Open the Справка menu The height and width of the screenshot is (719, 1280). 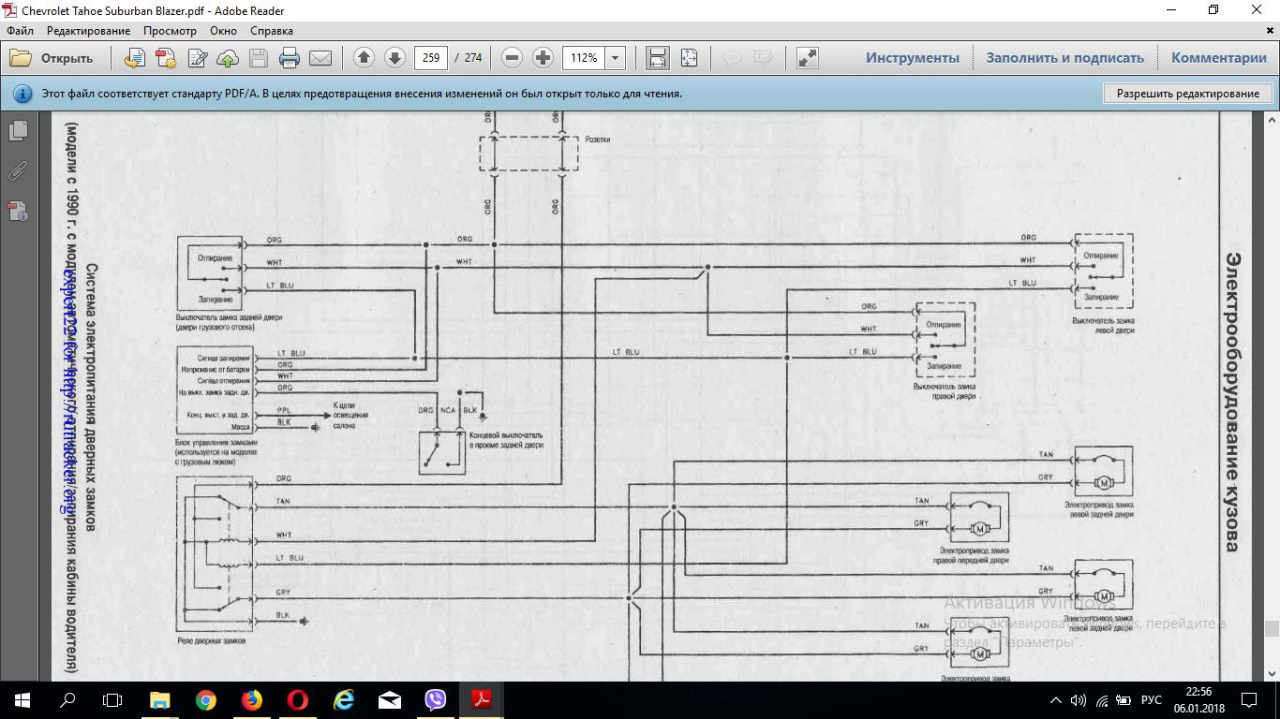(x=271, y=31)
